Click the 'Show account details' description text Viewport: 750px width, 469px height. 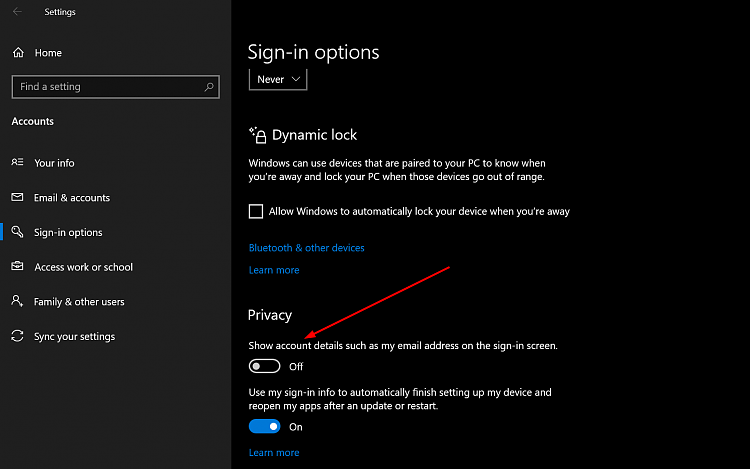tap(403, 346)
